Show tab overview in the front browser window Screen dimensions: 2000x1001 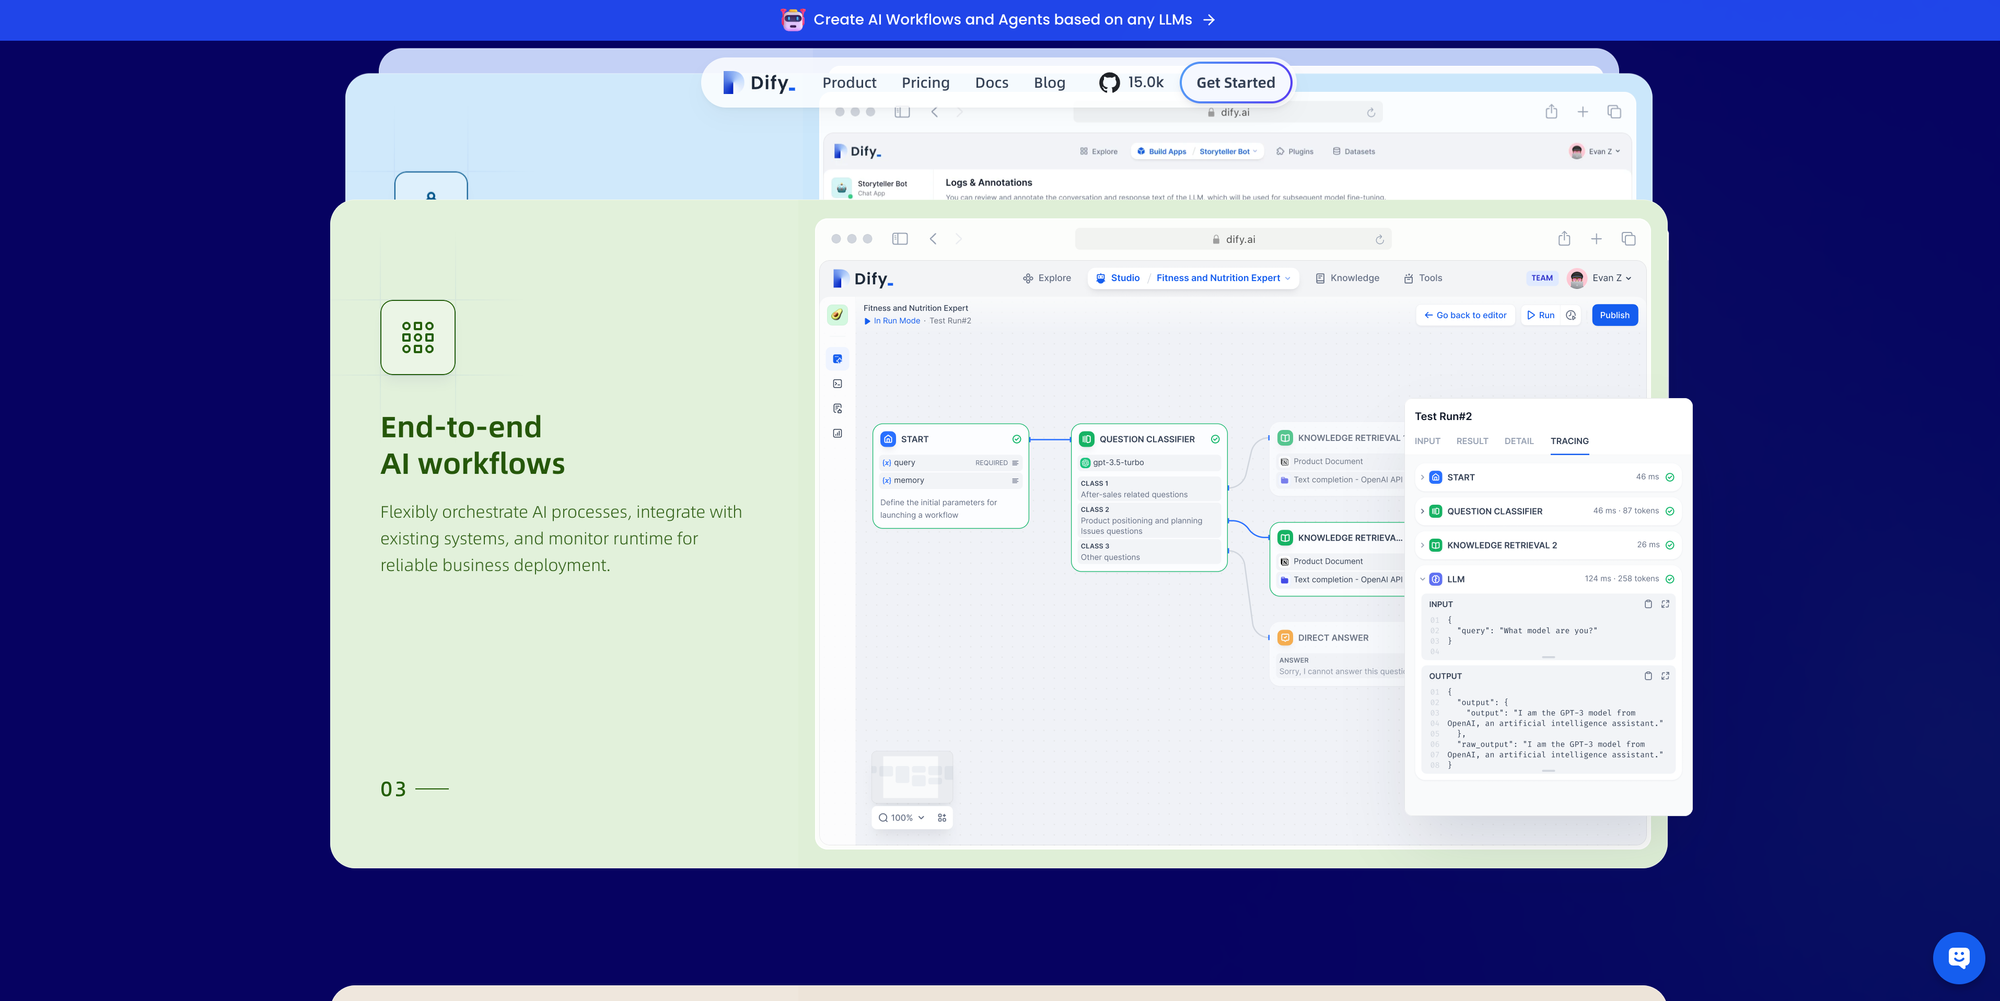1628,239
